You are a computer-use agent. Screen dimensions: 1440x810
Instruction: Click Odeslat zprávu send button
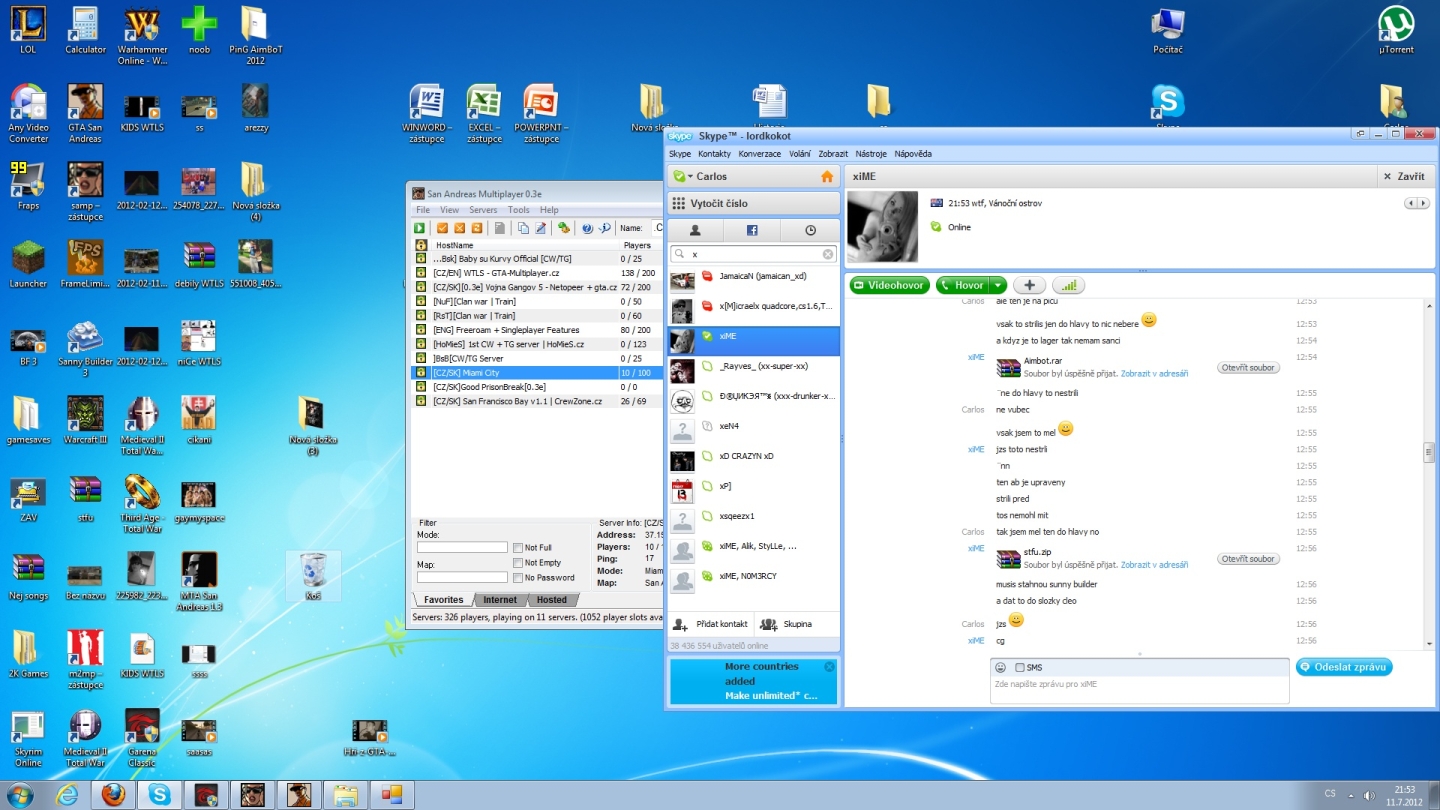(1344, 667)
